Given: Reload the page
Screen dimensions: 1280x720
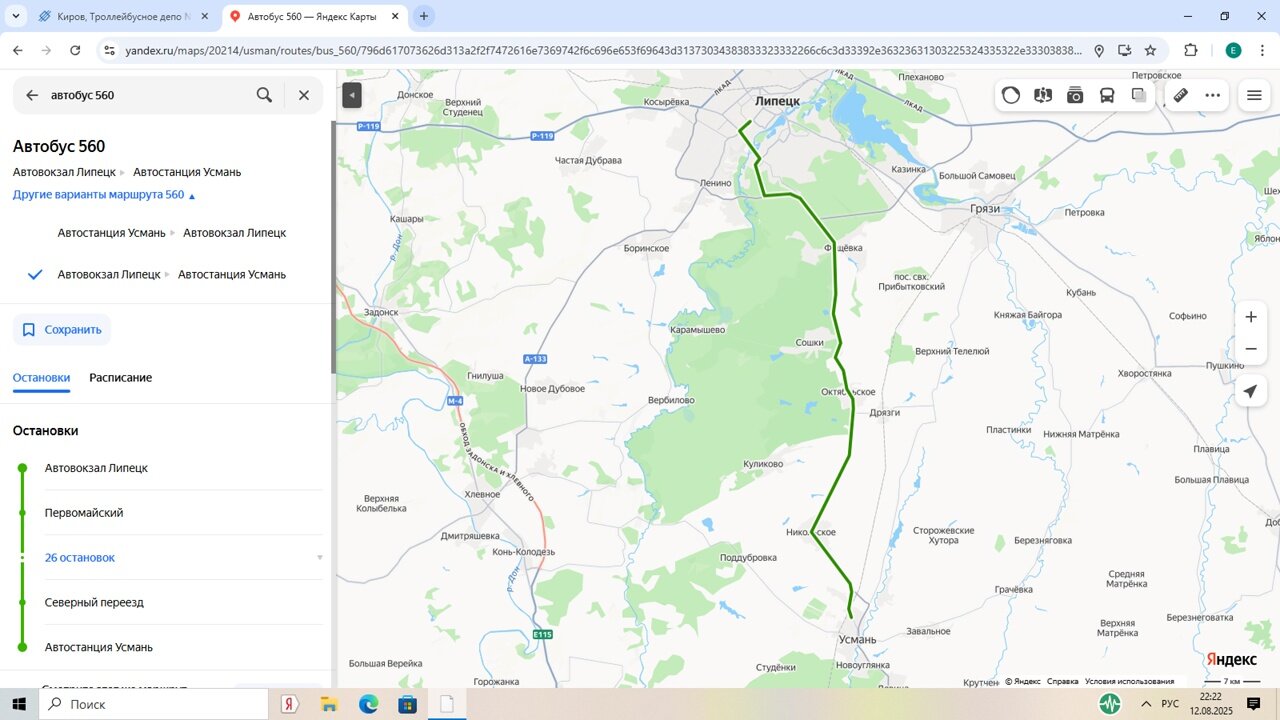Looking at the screenshot, I should pos(74,50).
